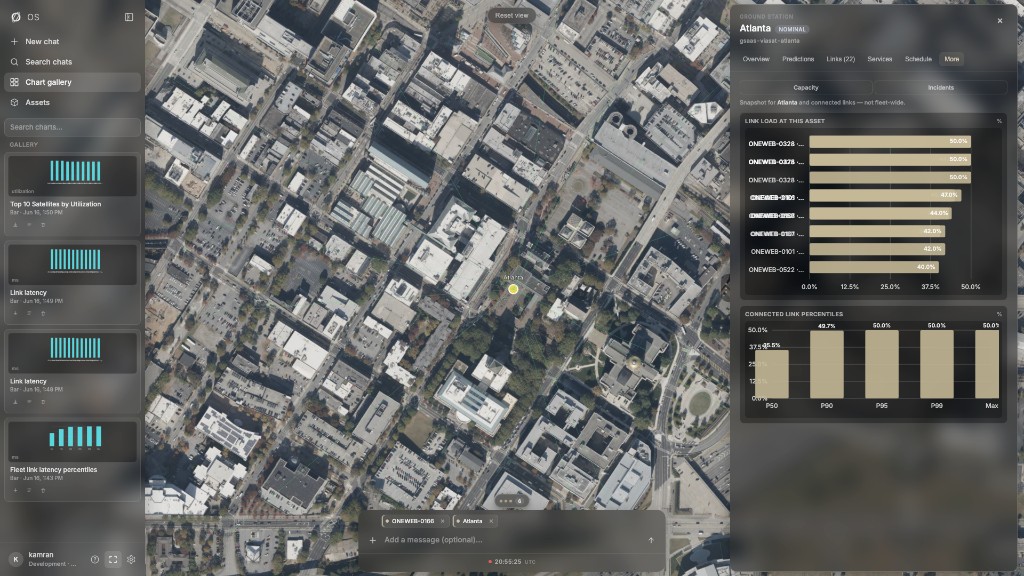Expand the collapsed pill above the message box
This screenshot has width=1024, height=576.
click(x=511, y=501)
